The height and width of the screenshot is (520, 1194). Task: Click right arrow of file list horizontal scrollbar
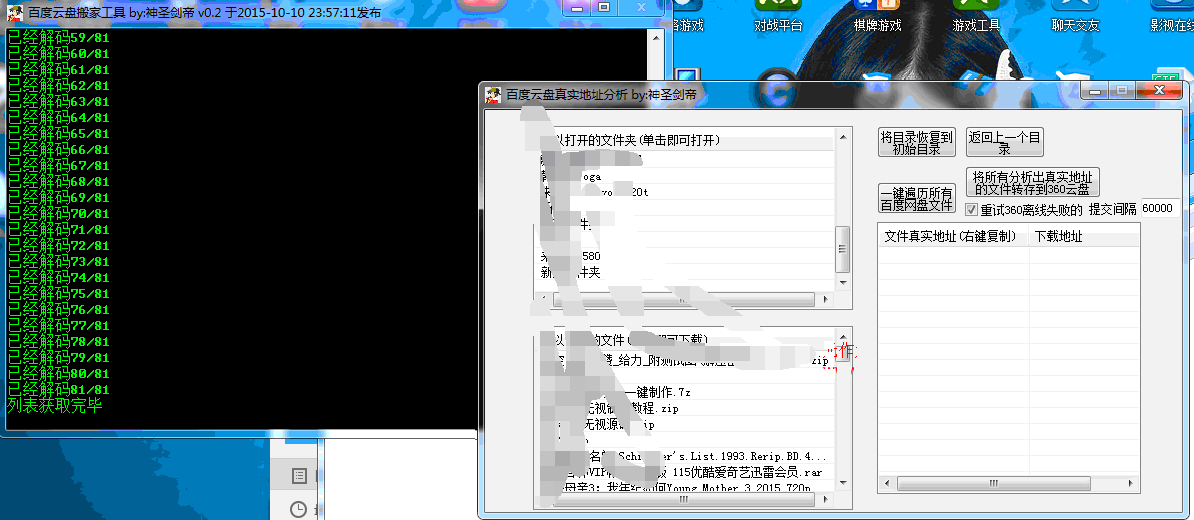click(826, 499)
